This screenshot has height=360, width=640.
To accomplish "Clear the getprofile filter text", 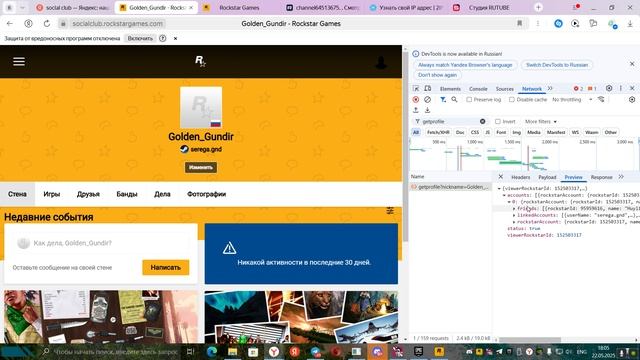I will tap(482, 121).
